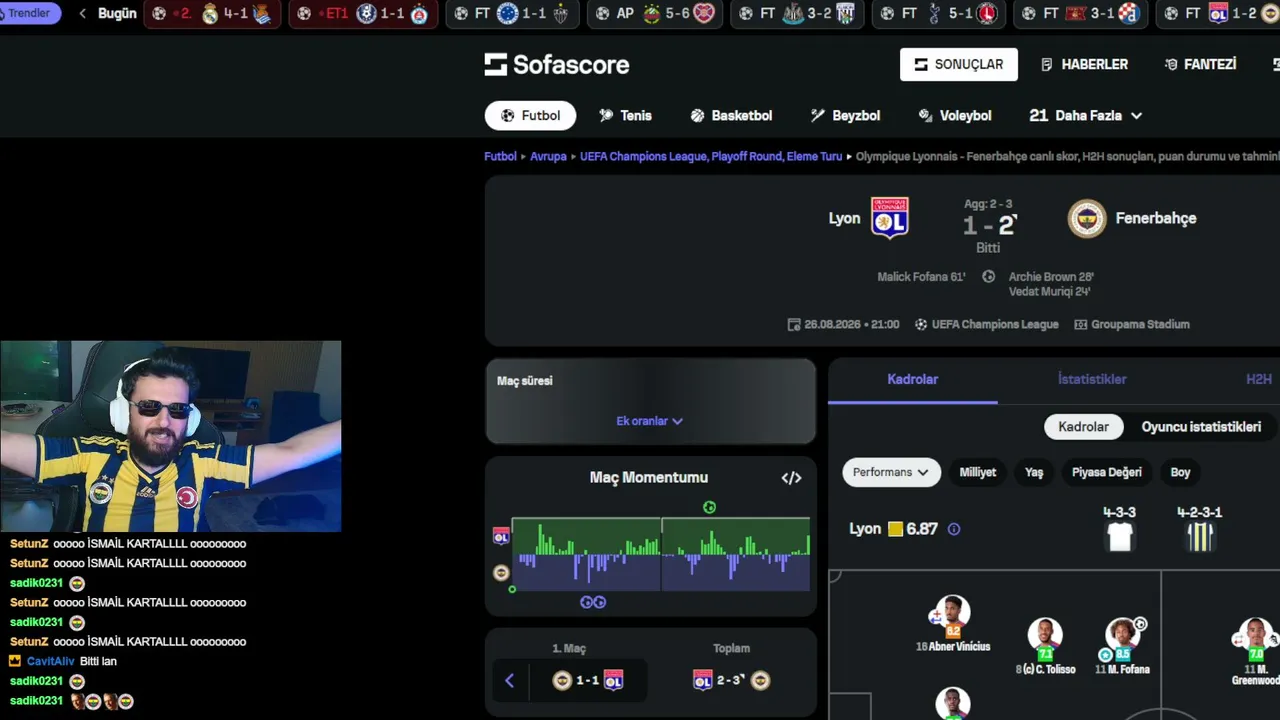Click the Toplam 2-3 aggregate score
The image size is (1280, 720).
pos(731,681)
